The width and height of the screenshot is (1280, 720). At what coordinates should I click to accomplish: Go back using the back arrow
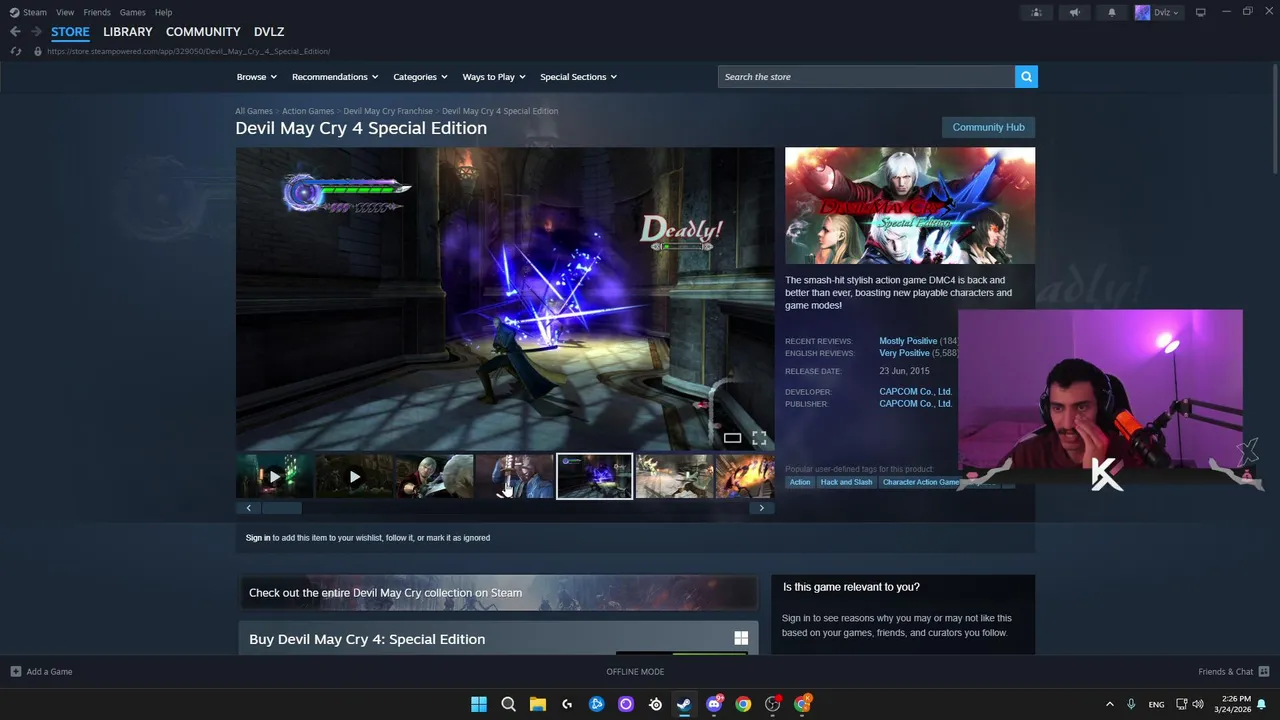pos(15,32)
